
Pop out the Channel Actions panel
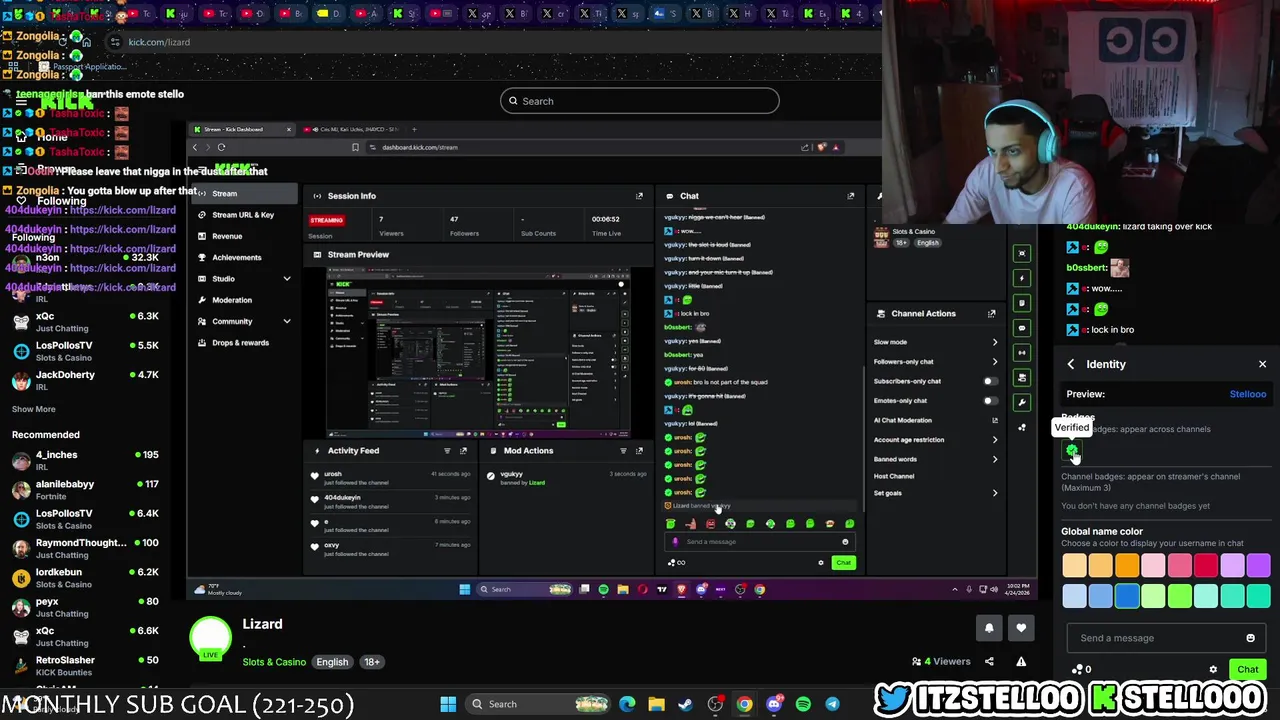point(991,314)
